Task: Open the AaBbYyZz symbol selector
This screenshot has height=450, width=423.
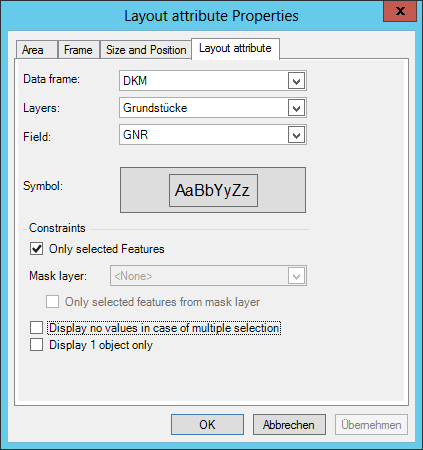Action: [213, 190]
